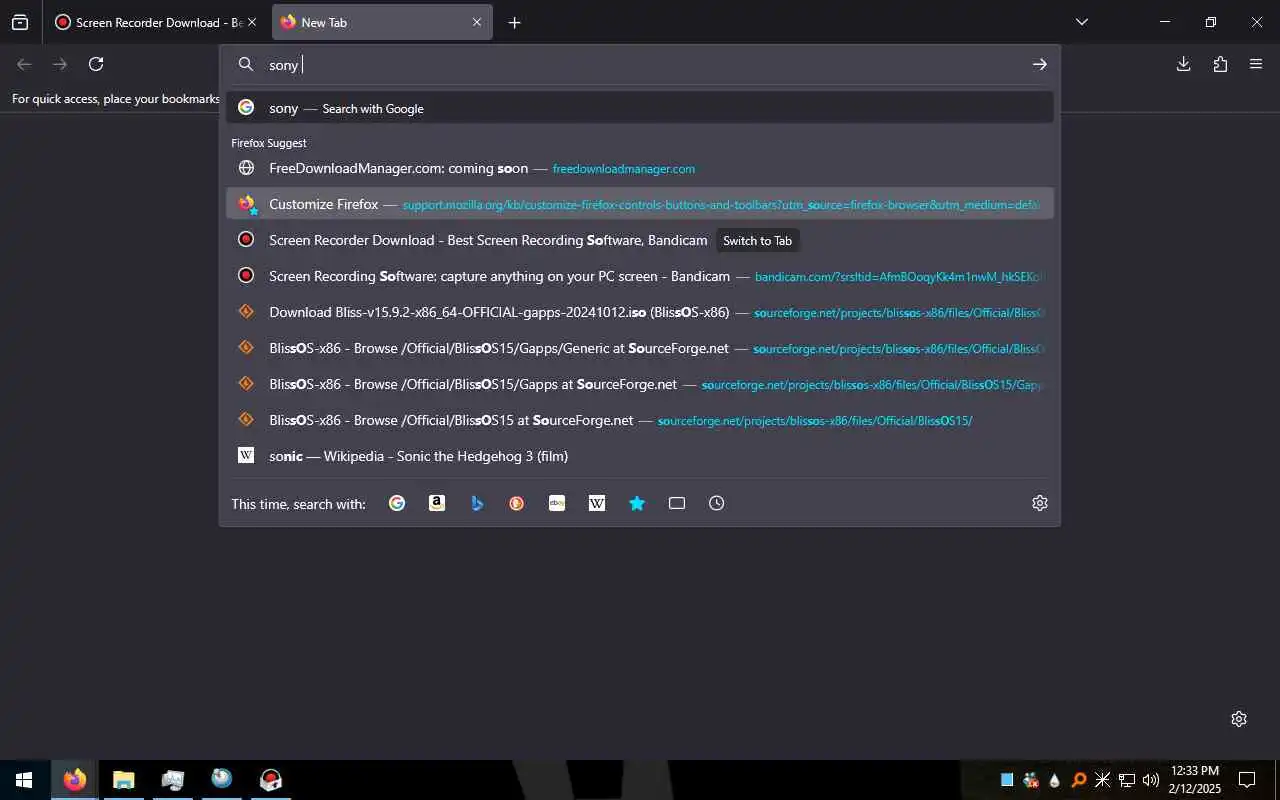Screen dimensions: 1280x800
Task: Click the address bar input with 'sony'
Action: coord(640,64)
